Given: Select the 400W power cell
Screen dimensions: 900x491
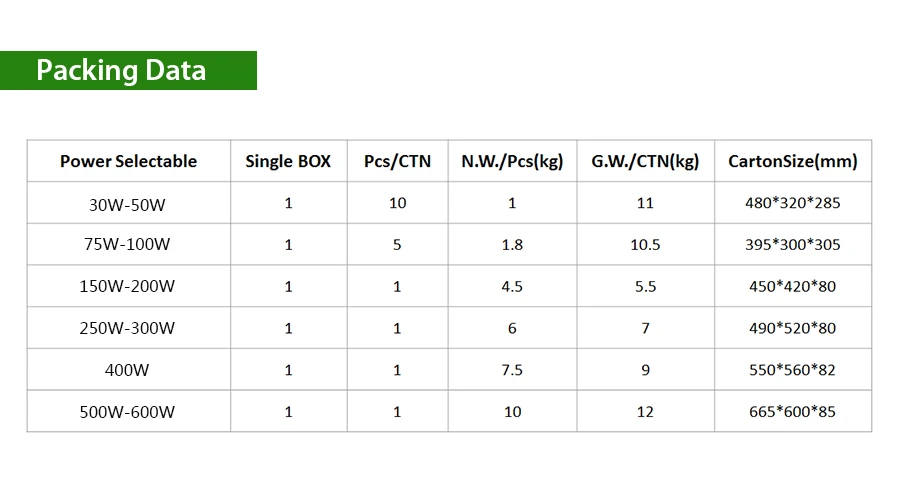Looking at the screenshot, I should [x=129, y=370].
